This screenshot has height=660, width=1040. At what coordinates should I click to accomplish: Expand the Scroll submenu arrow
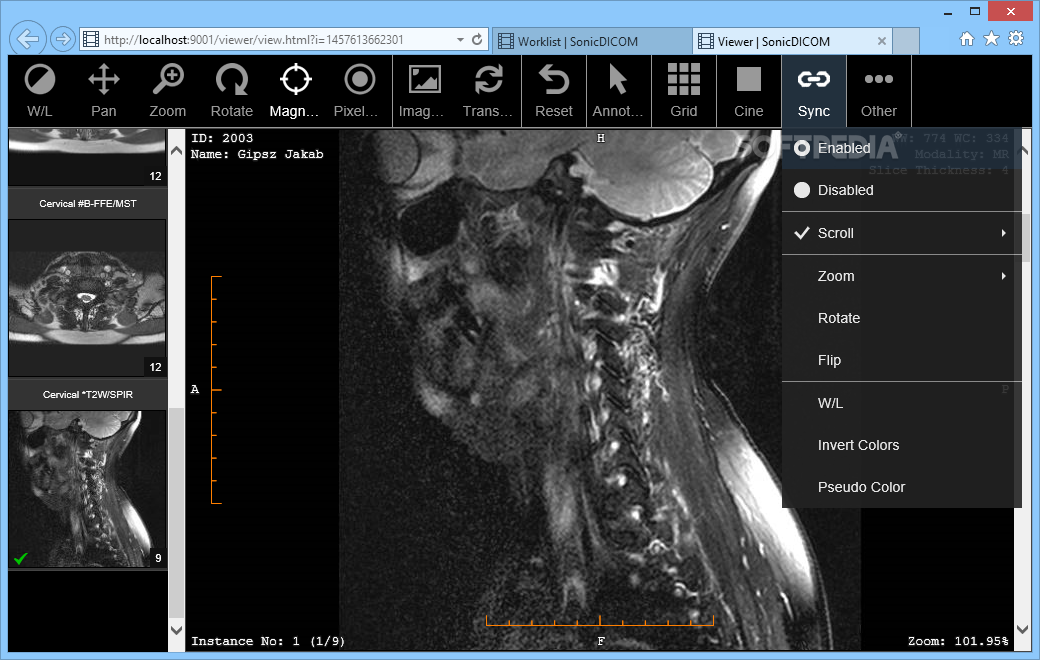tap(1004, 233)
